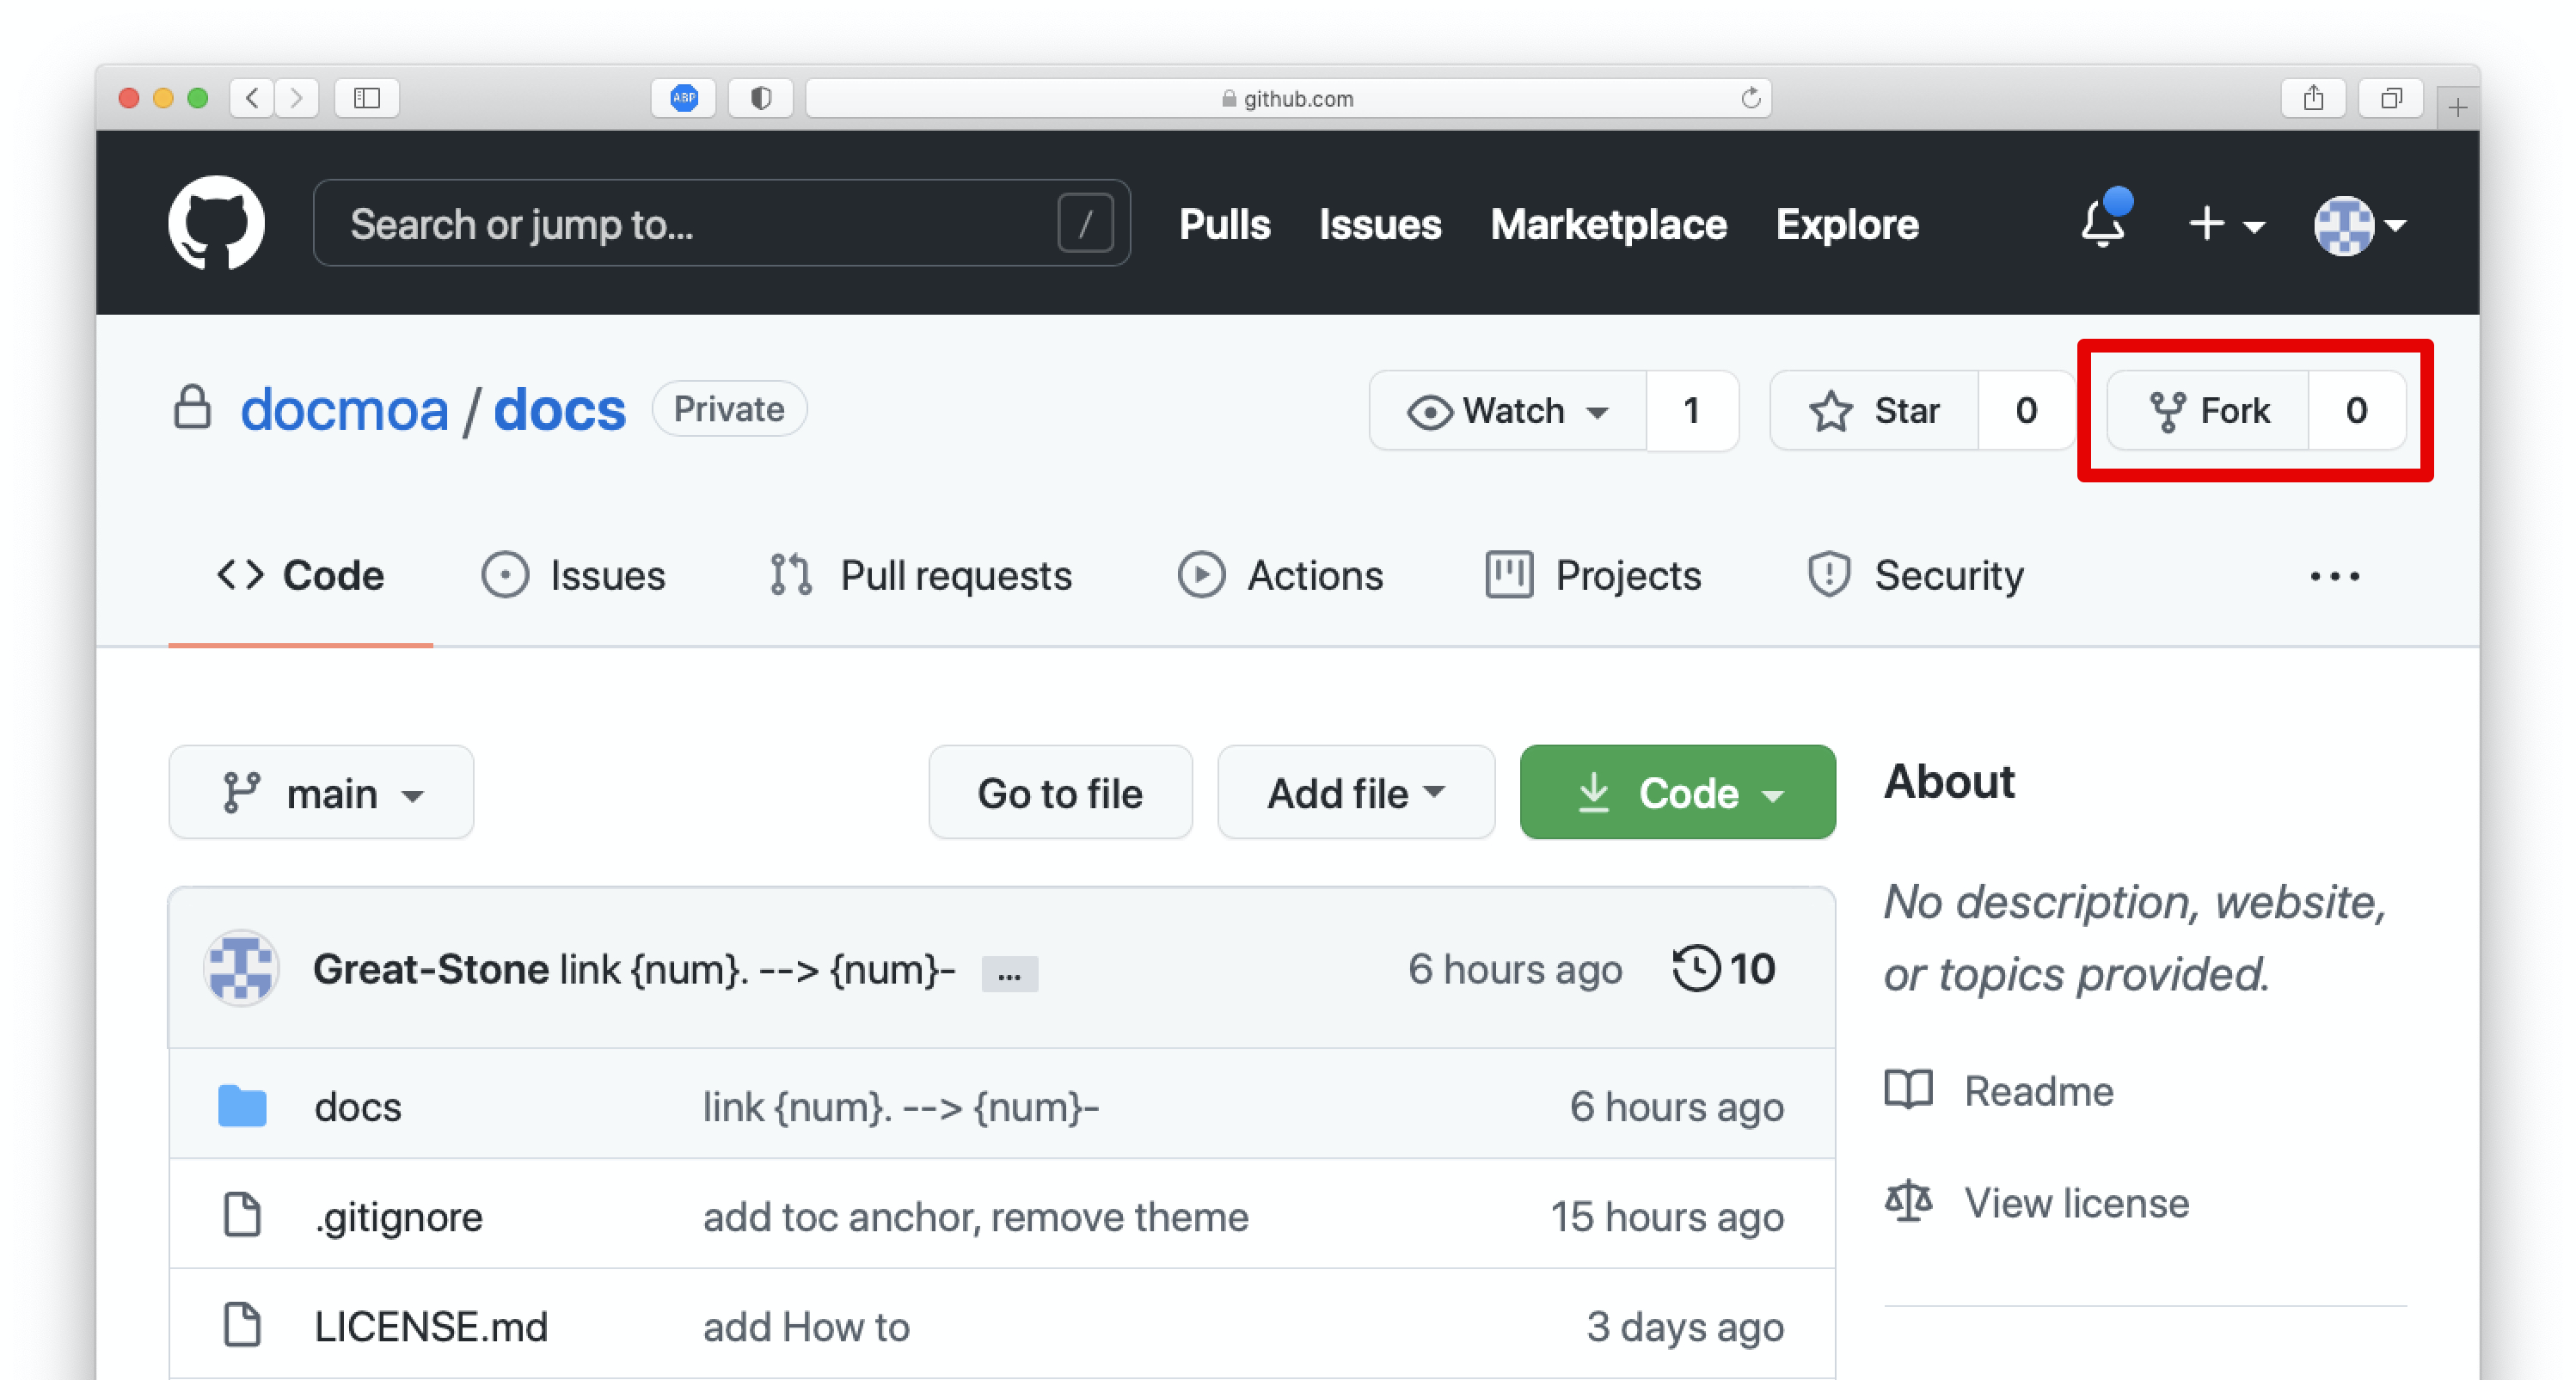Expand the green Code dropdown
This screenshot has height=1380, width=2576.
pyautogui.click(x=1677, y=793)
